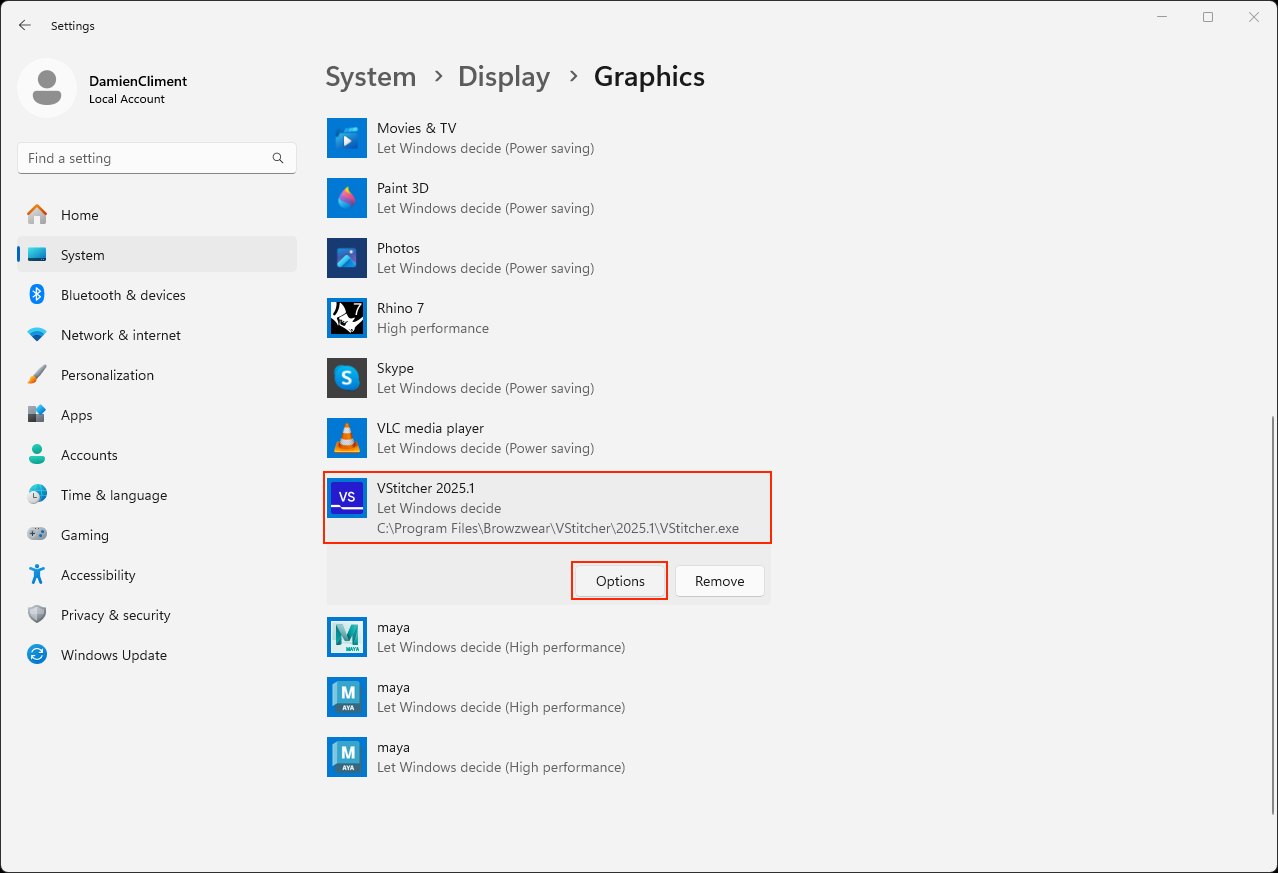The image size is (1278, 873).
Task: Open Personalization settings
Action: pyautogui.click(x=157, y=375)
